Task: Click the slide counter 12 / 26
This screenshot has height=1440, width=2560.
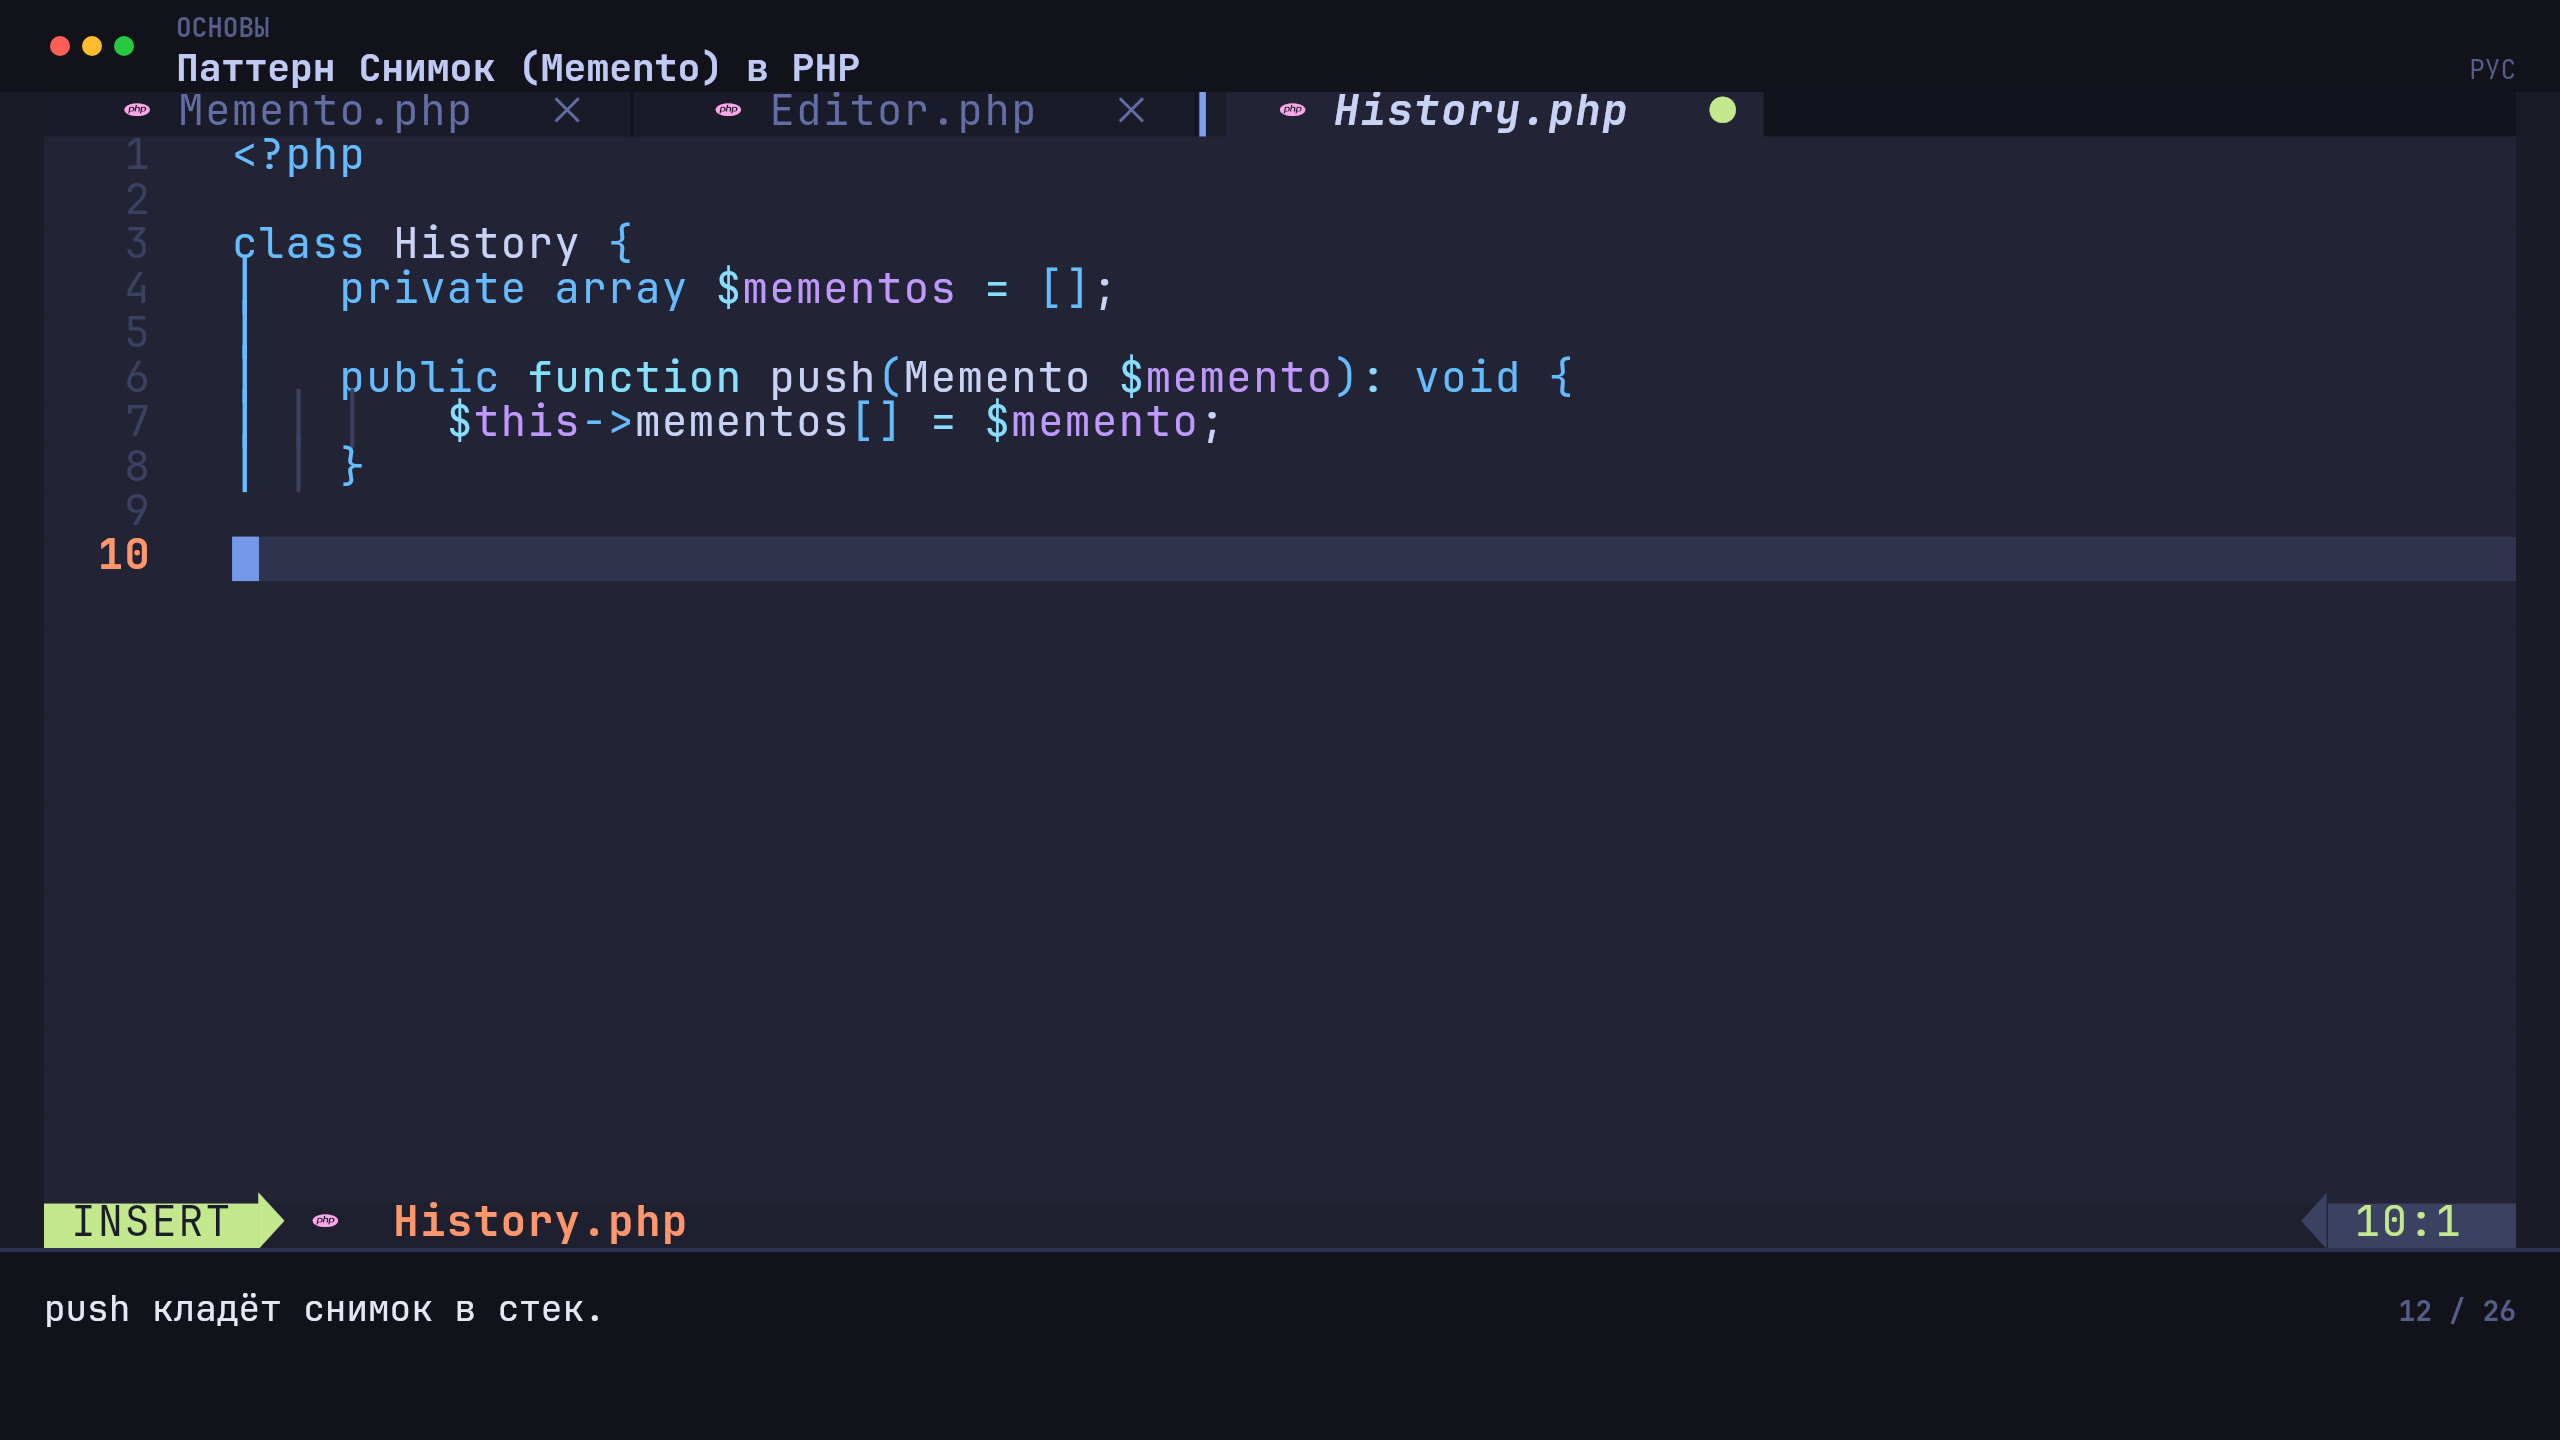Action: 2456,1311
